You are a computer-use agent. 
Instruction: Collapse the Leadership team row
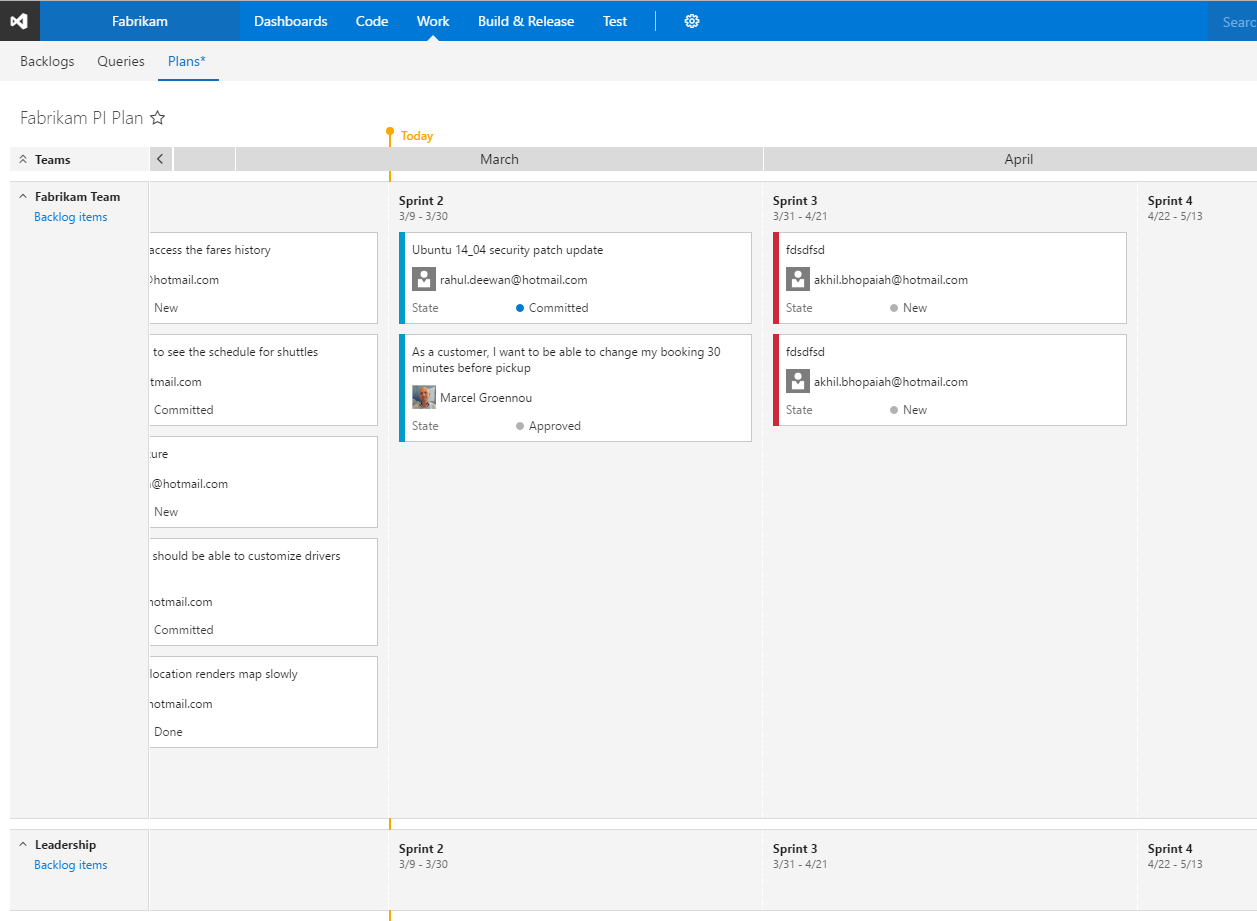(21, 844)
